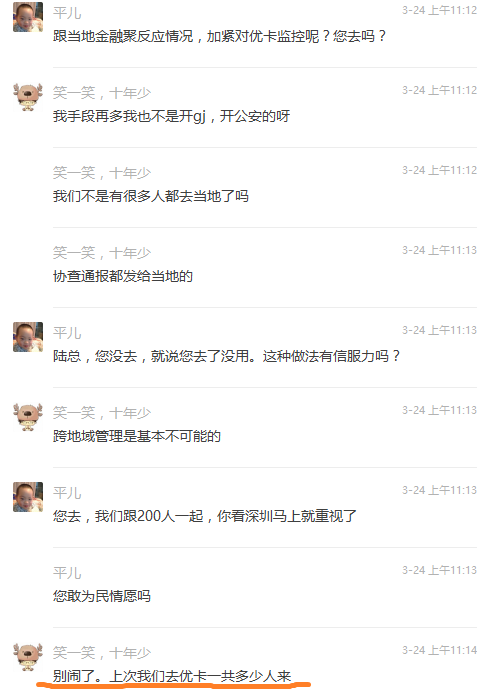This screenshot has width=500, height=697.
Task: Select message 您去，我们跟200人一起
Action: (205, 516)
